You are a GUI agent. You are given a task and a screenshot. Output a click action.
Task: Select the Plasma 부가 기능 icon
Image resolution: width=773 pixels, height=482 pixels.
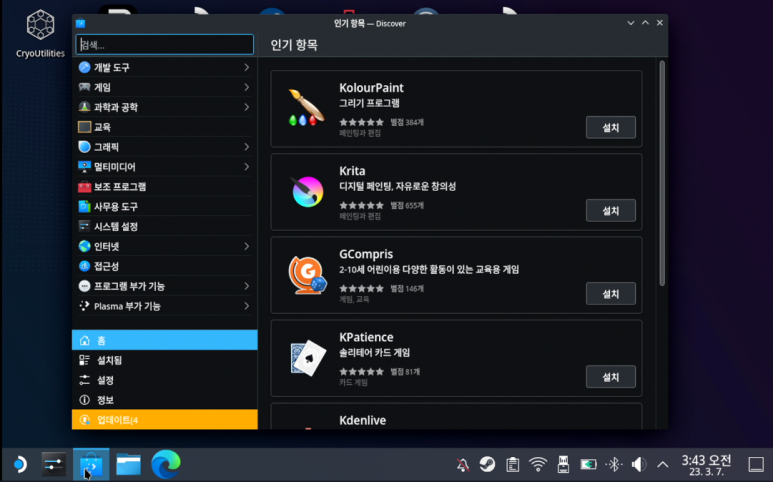[x=84, y=306]
